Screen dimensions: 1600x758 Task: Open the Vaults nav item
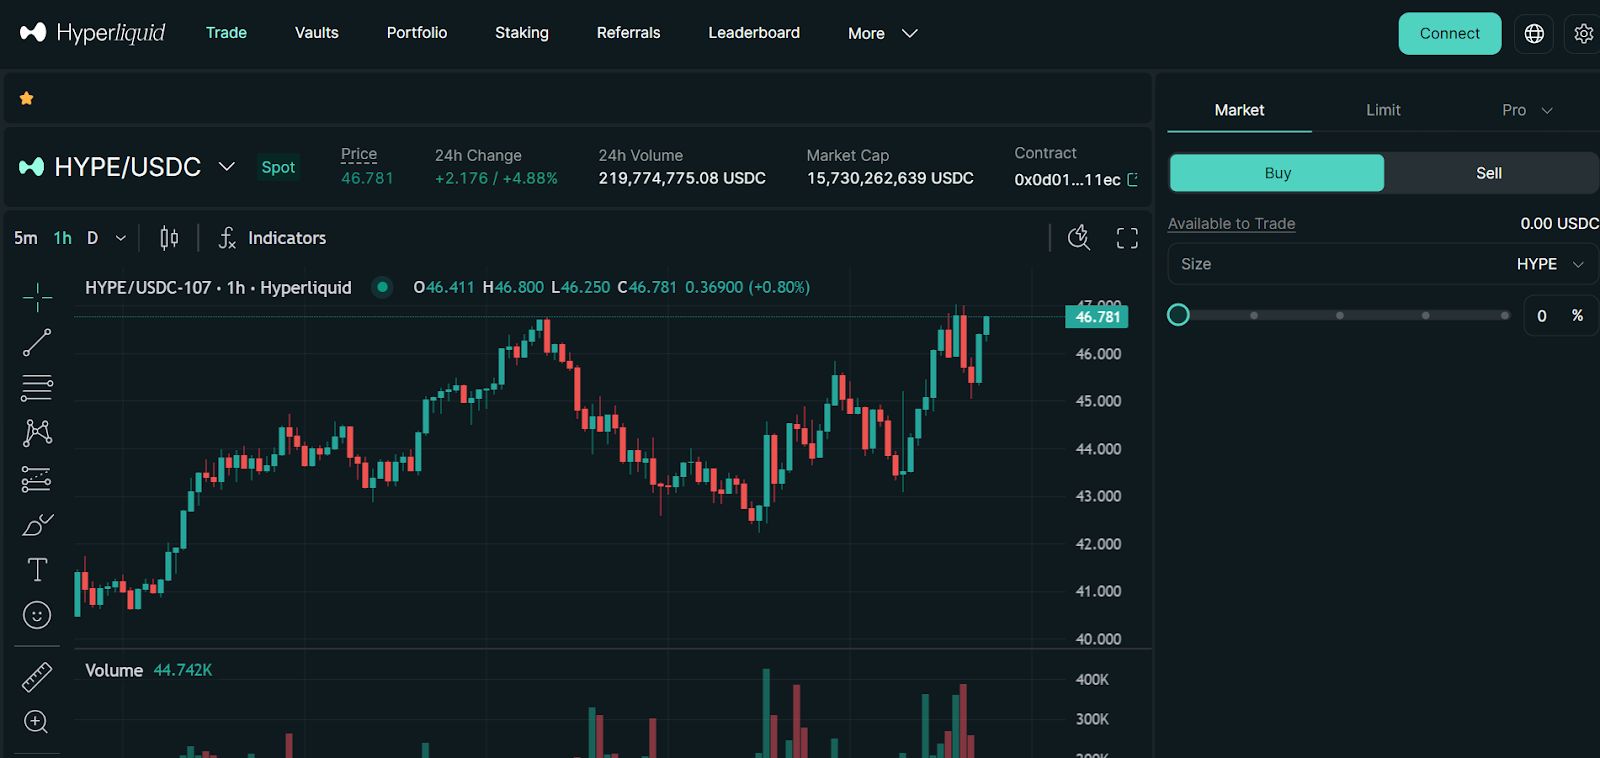[x=317, y=33]
